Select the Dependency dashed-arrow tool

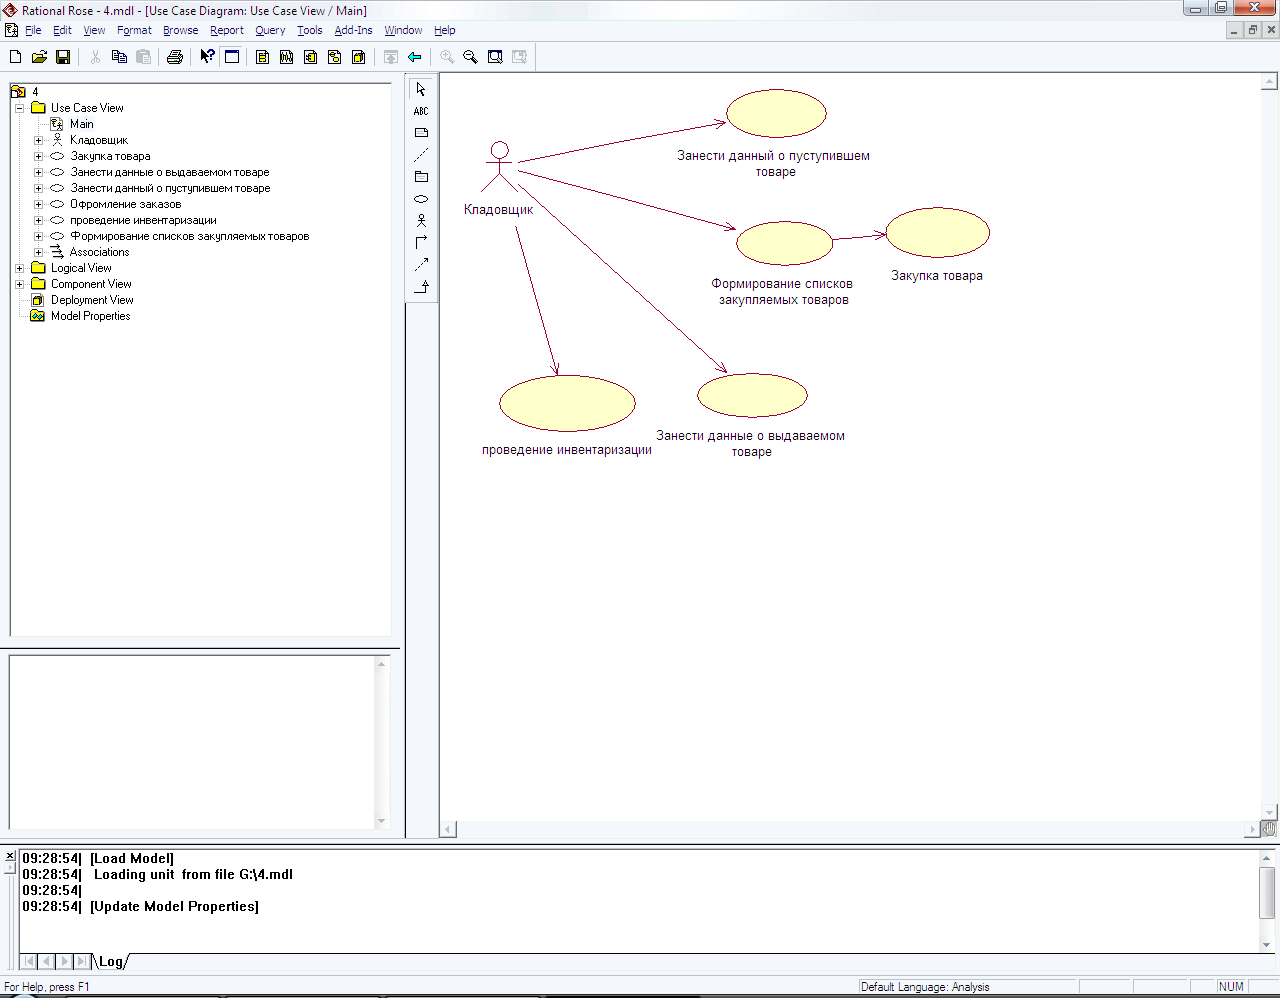coord(421,265)
